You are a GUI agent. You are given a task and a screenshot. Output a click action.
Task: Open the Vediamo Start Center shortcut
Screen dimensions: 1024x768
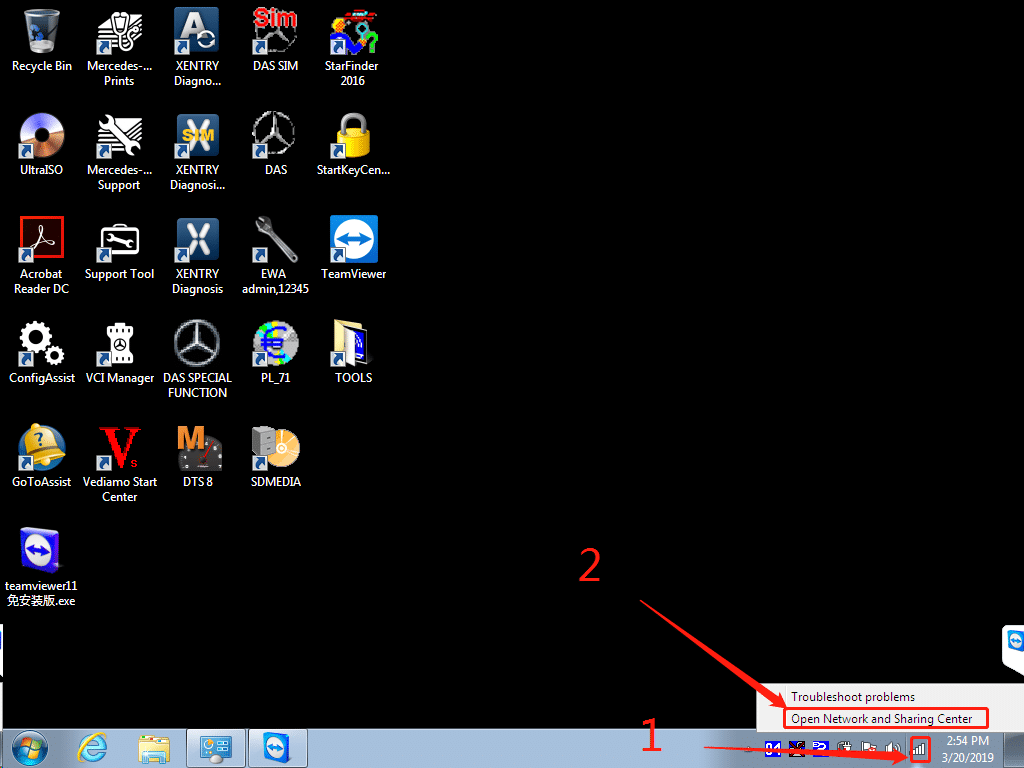tap(119, 450)
